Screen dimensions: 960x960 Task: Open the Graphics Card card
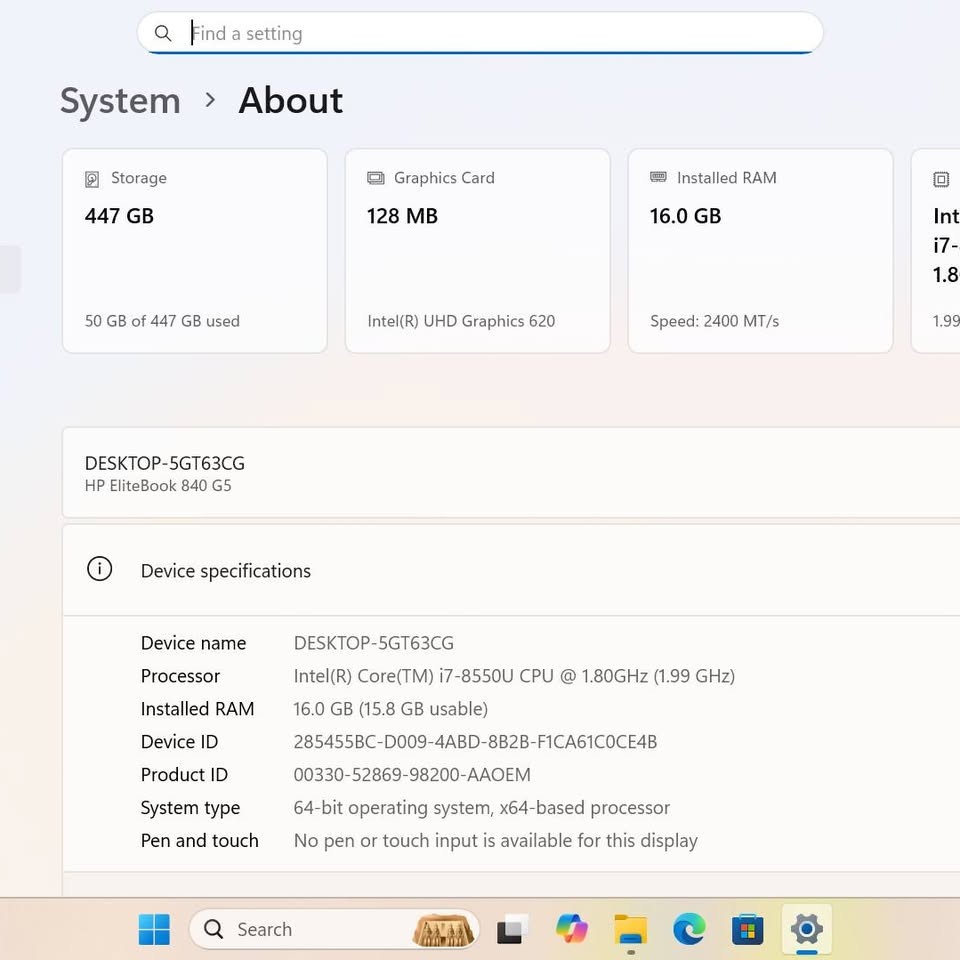pos(478,251)
